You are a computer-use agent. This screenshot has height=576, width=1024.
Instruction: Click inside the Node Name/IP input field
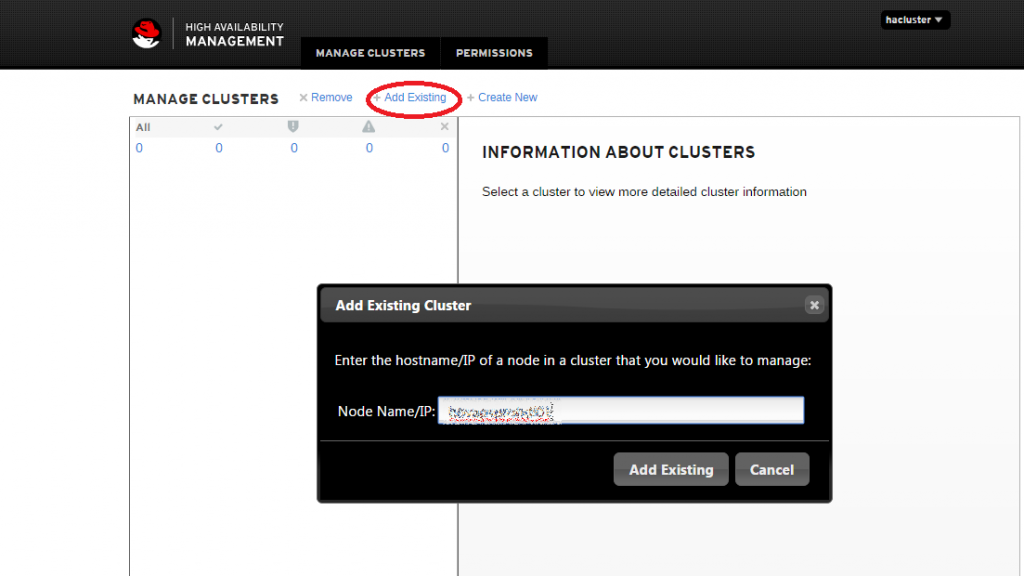click(620, 410)
